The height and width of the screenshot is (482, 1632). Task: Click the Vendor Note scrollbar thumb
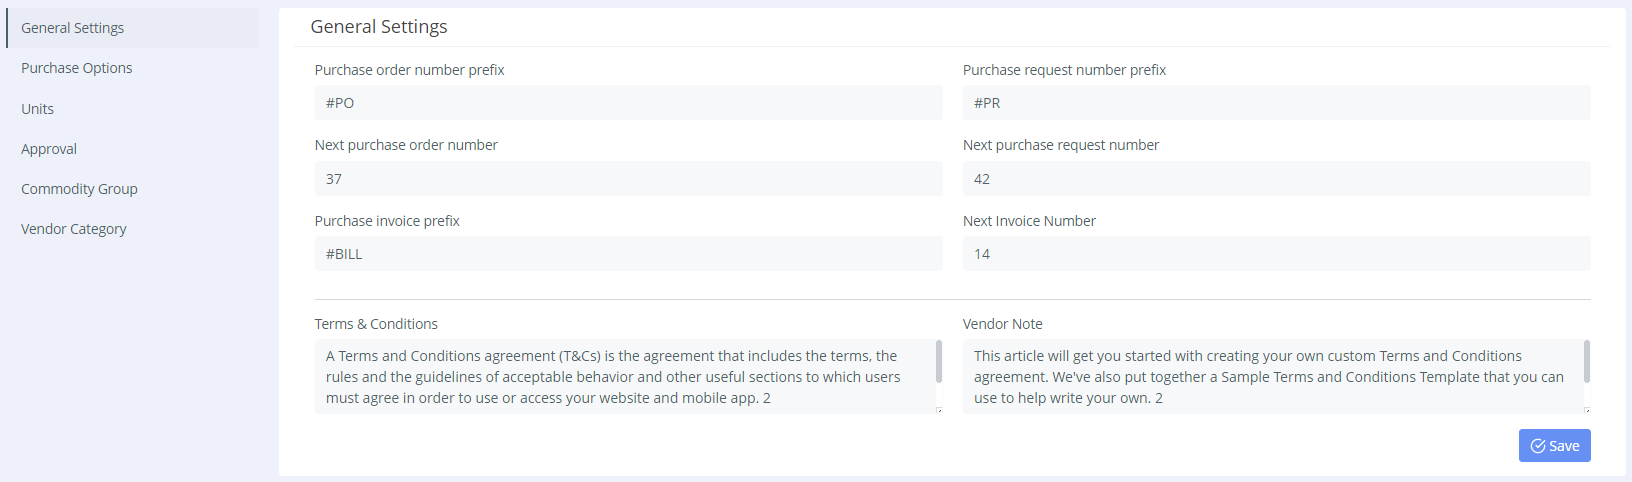click(x=1587, y=361)
